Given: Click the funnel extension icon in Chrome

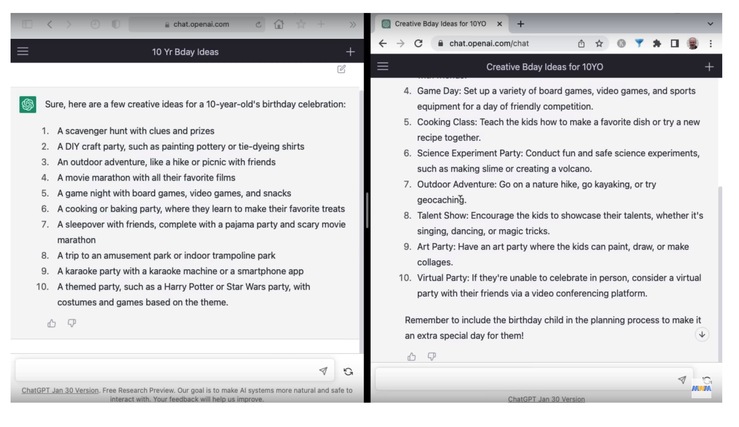Looking at the screenshot, I should 639,43.
